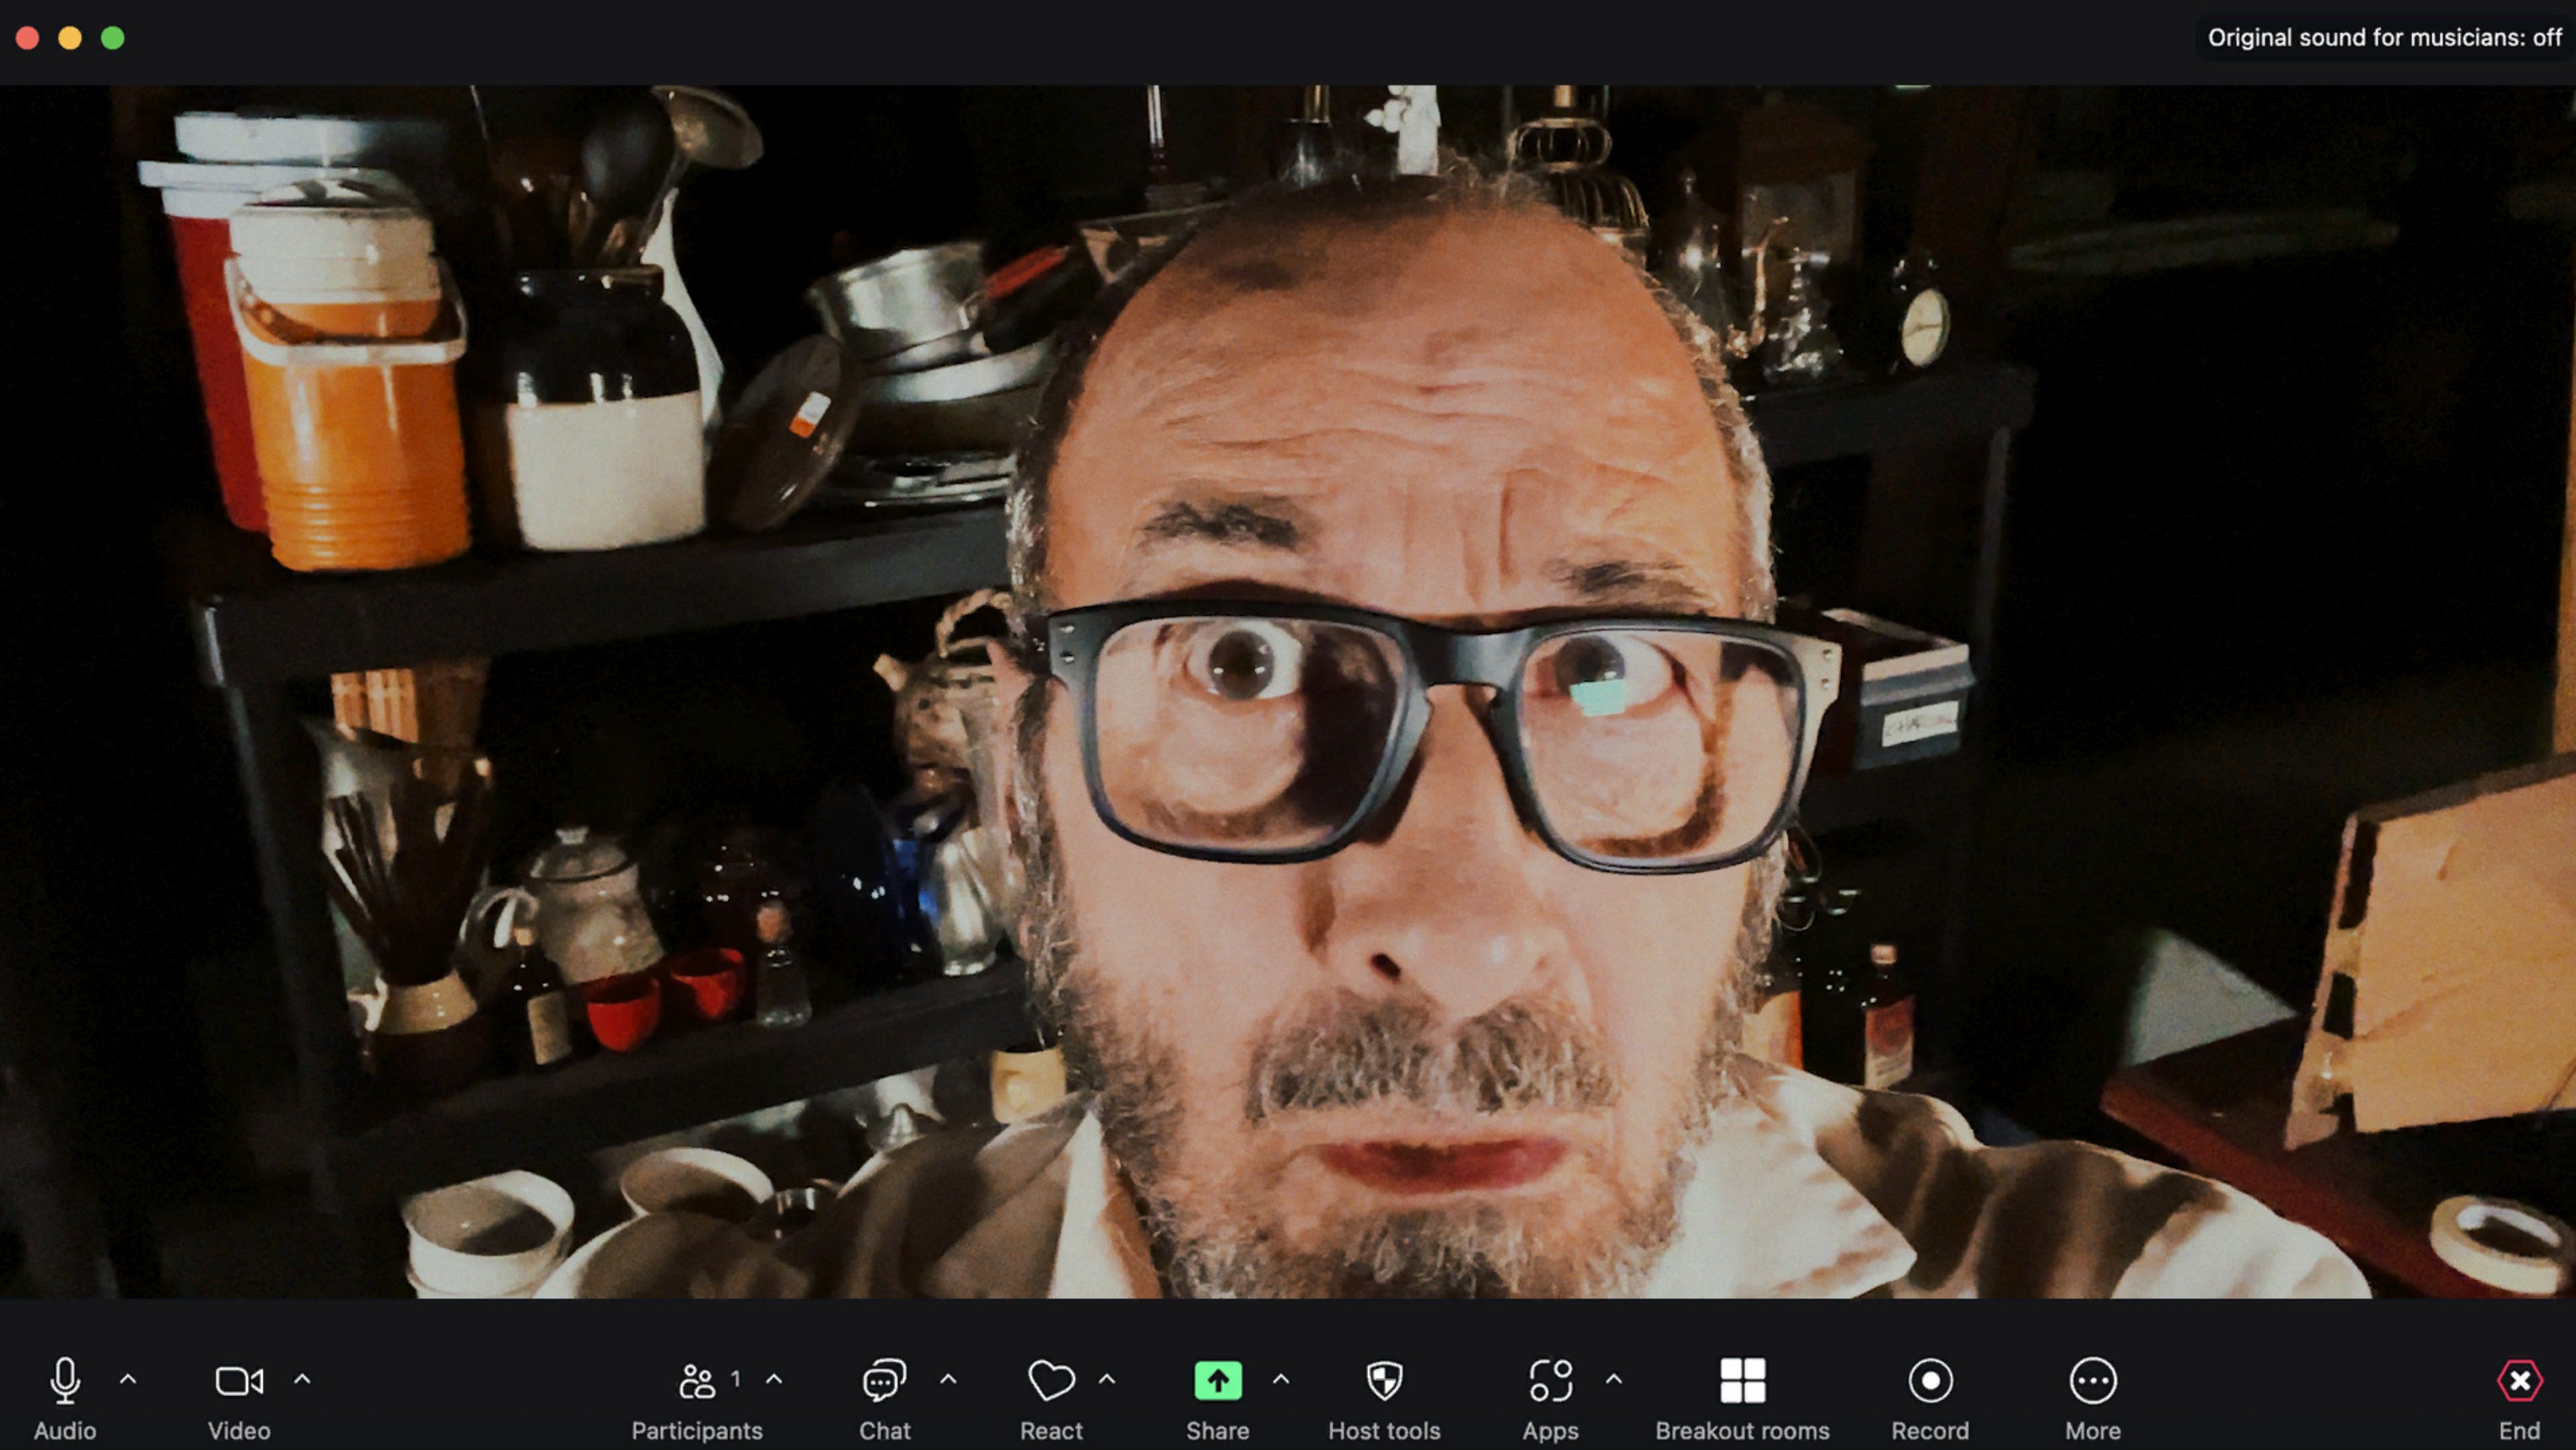Open share options chevron next to Share
Viewport: 2576px width, 1450px height.
(1281, 1379)
